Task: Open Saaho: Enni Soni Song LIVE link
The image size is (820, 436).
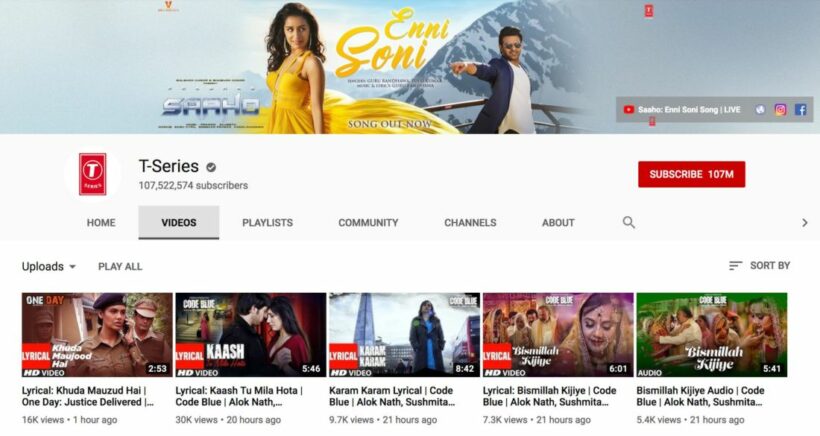Action: 689,110
